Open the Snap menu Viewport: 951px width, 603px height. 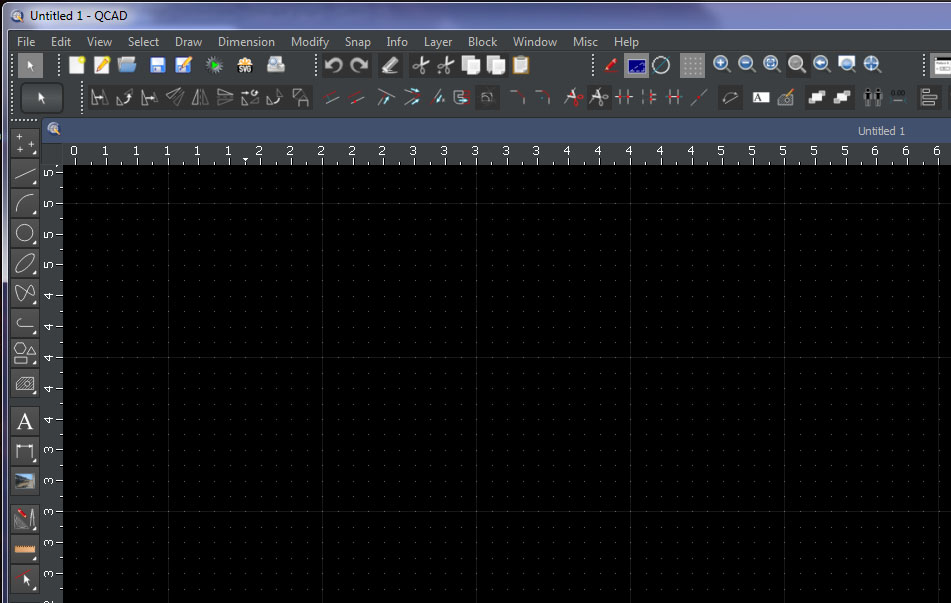(357, 42)
